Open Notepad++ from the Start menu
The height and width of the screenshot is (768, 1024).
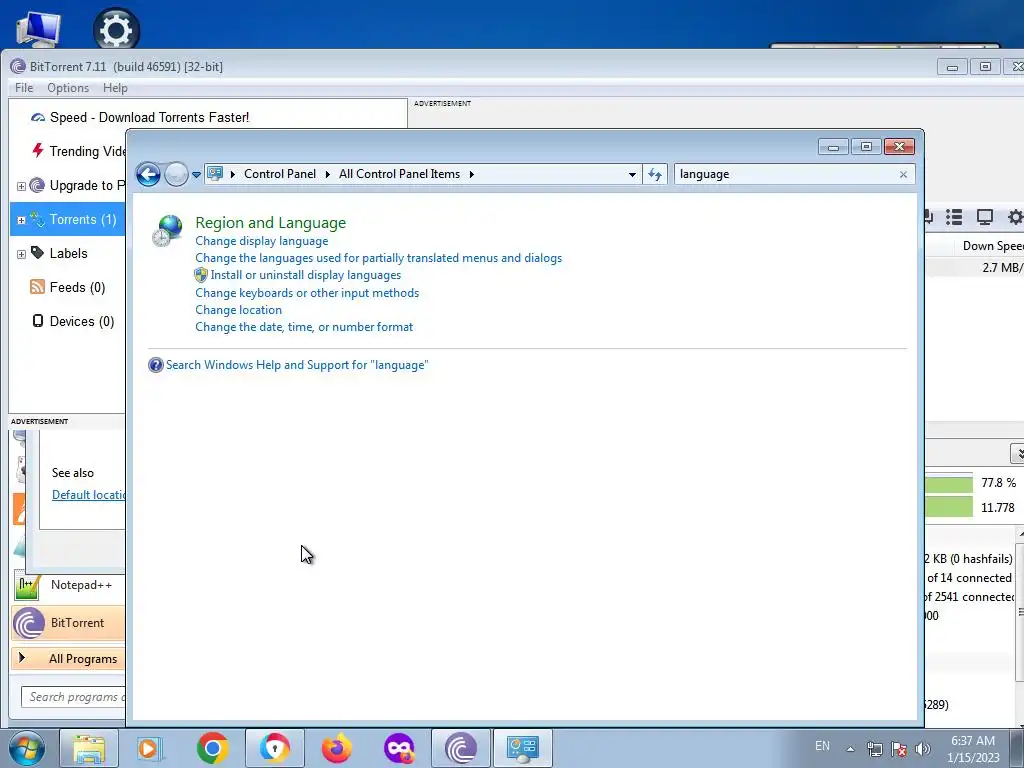[68, 585]
